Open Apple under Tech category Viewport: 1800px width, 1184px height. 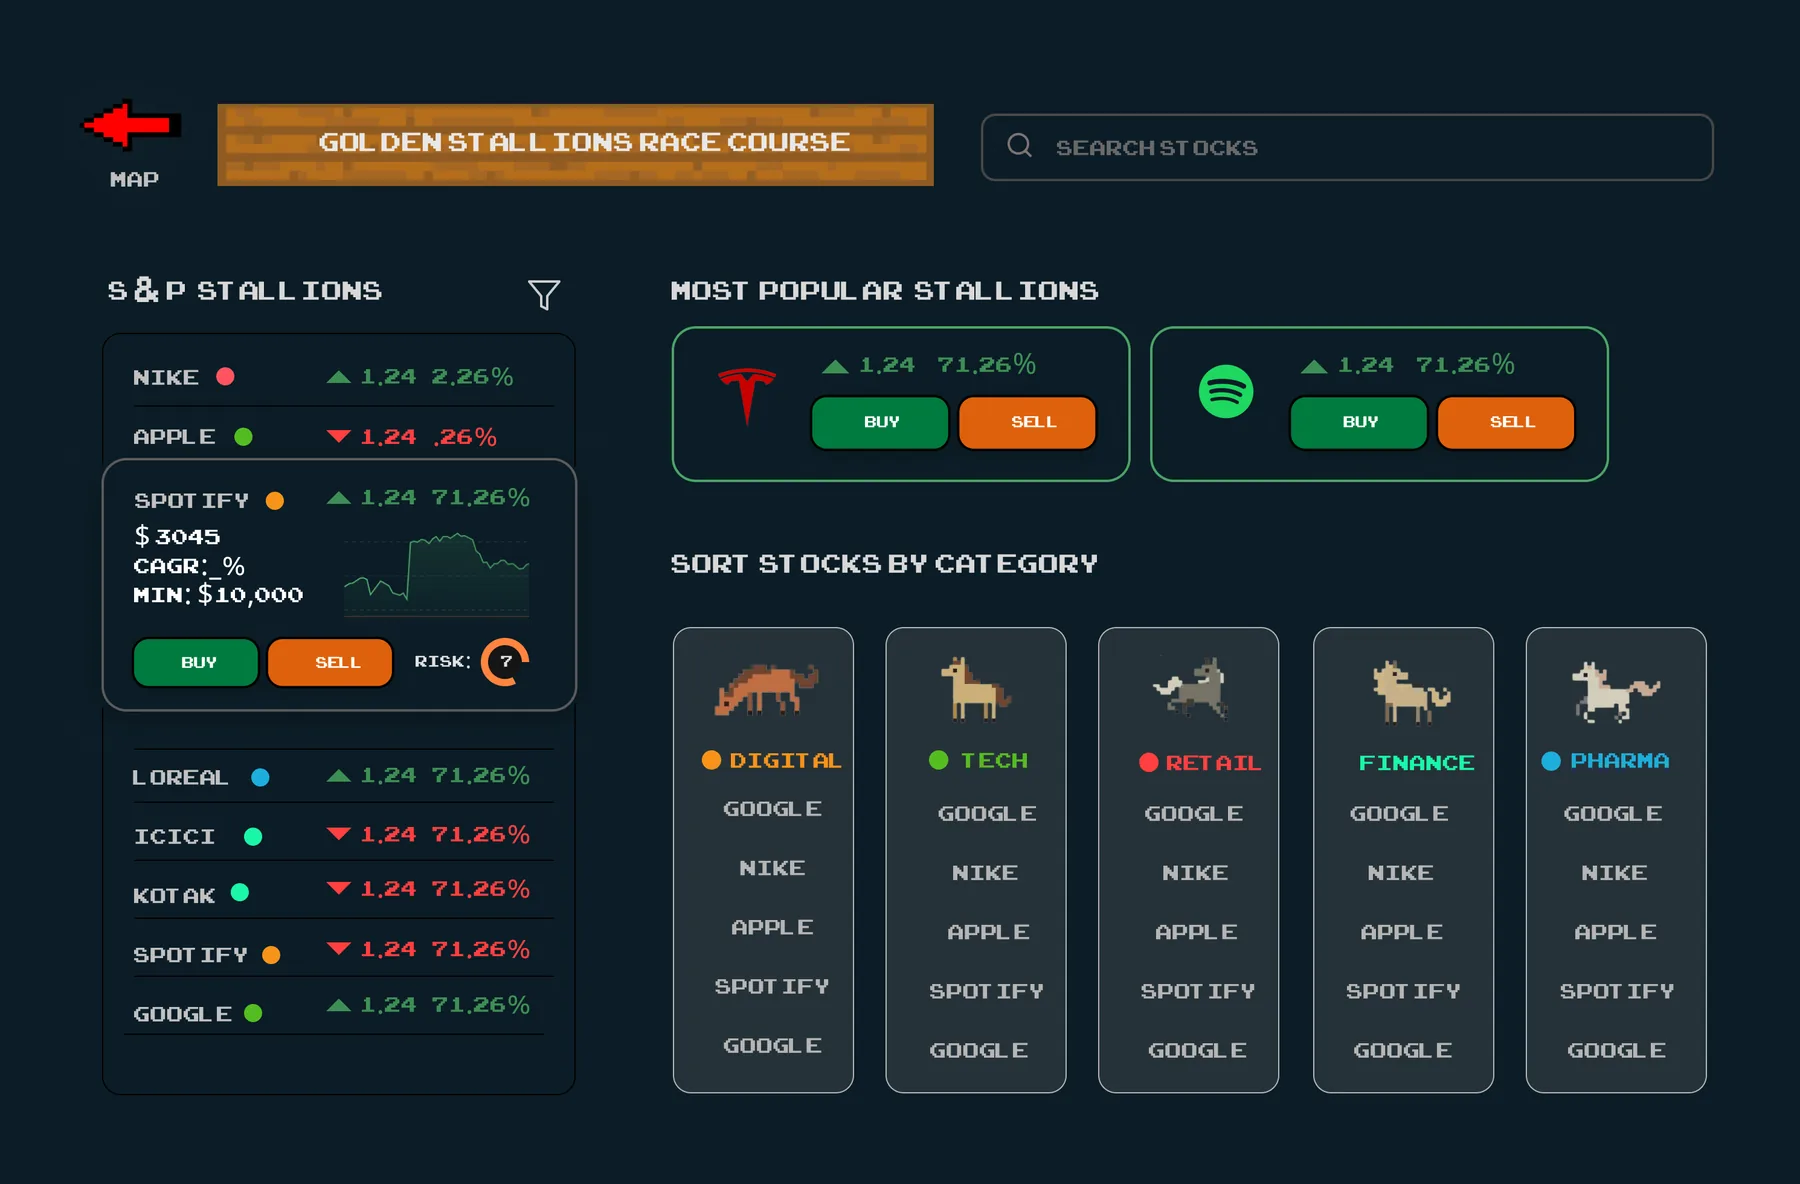[988, 932]
